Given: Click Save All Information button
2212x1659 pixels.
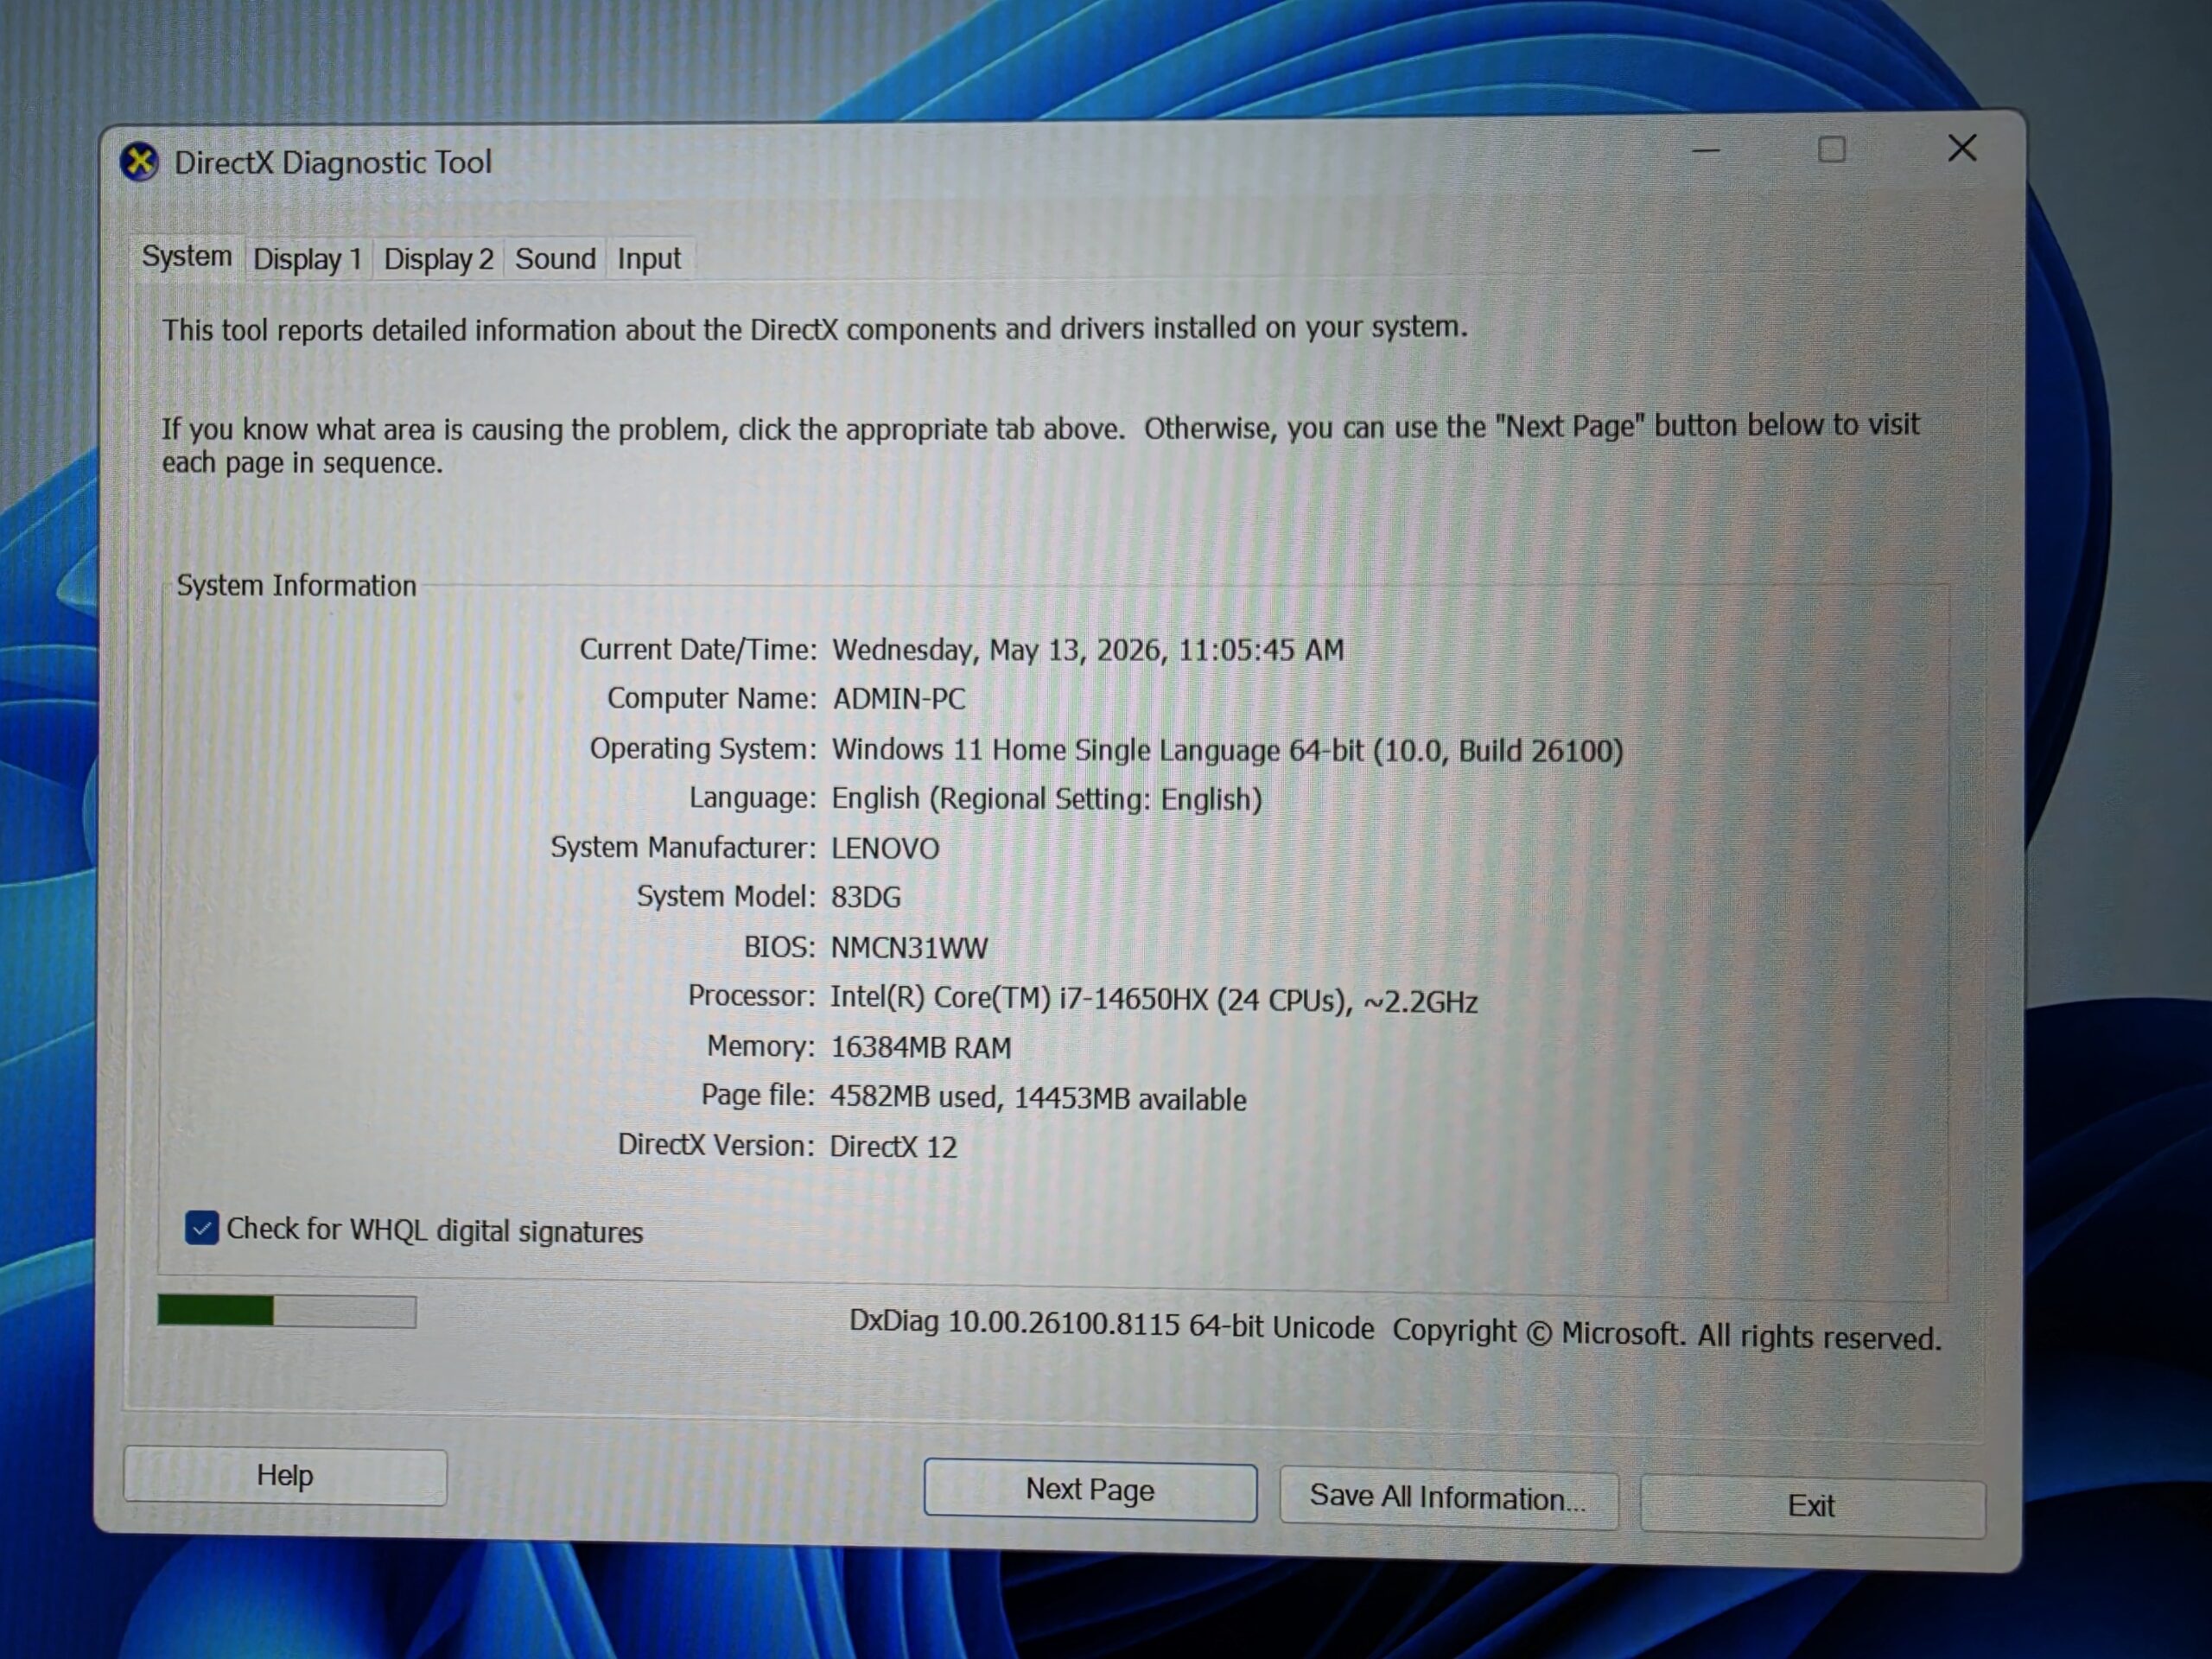Looking at the screenshot, I should 1448,1498.
